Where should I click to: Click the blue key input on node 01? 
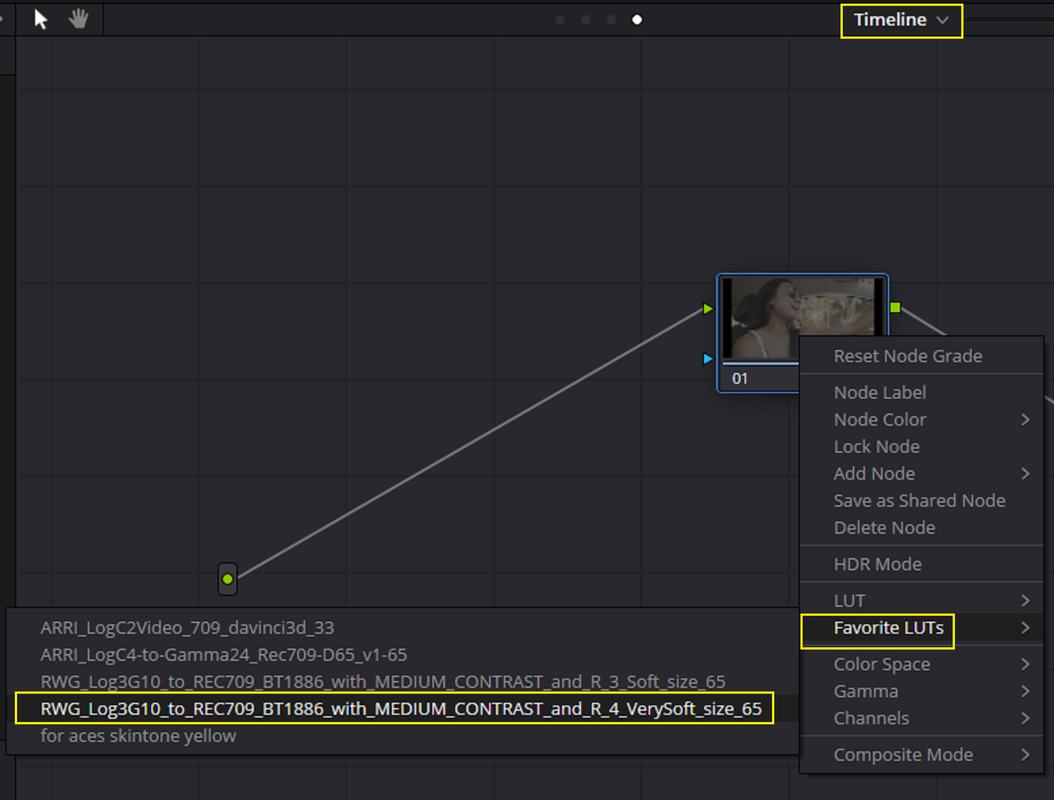click(x=707, y=359)
